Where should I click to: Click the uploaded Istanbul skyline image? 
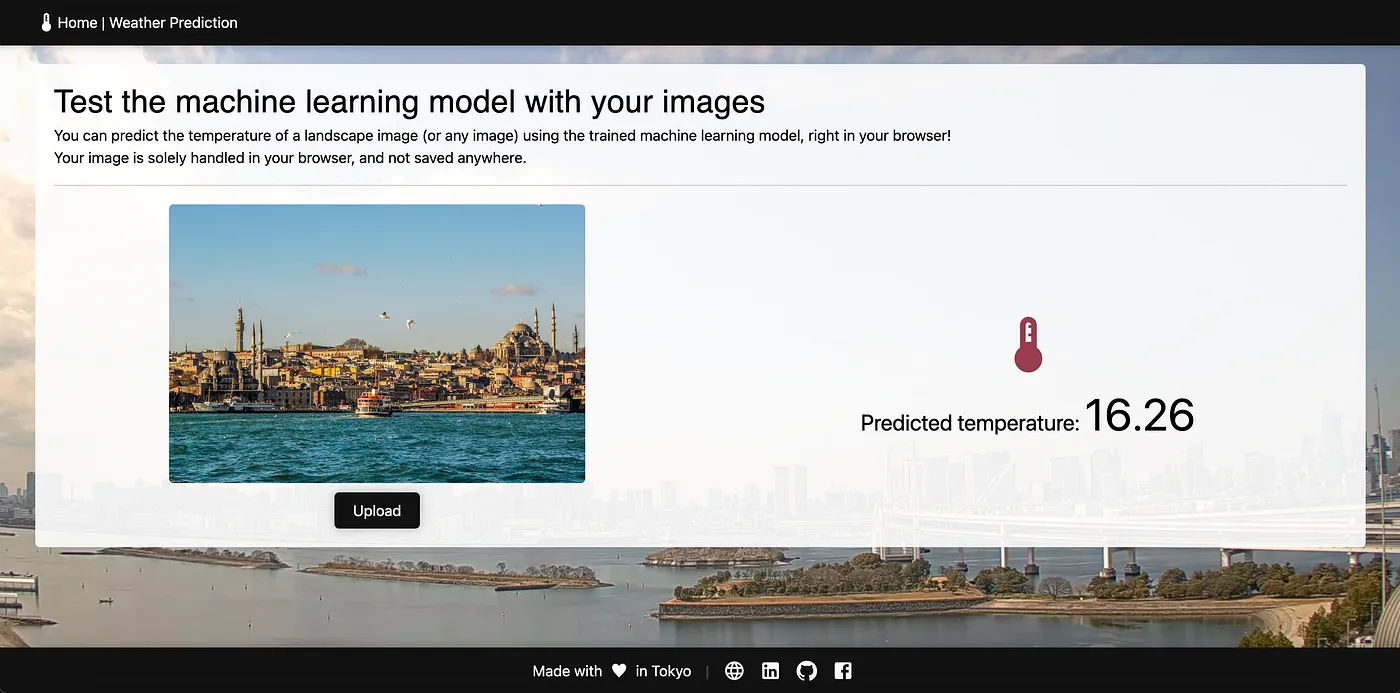coord(377,343)
